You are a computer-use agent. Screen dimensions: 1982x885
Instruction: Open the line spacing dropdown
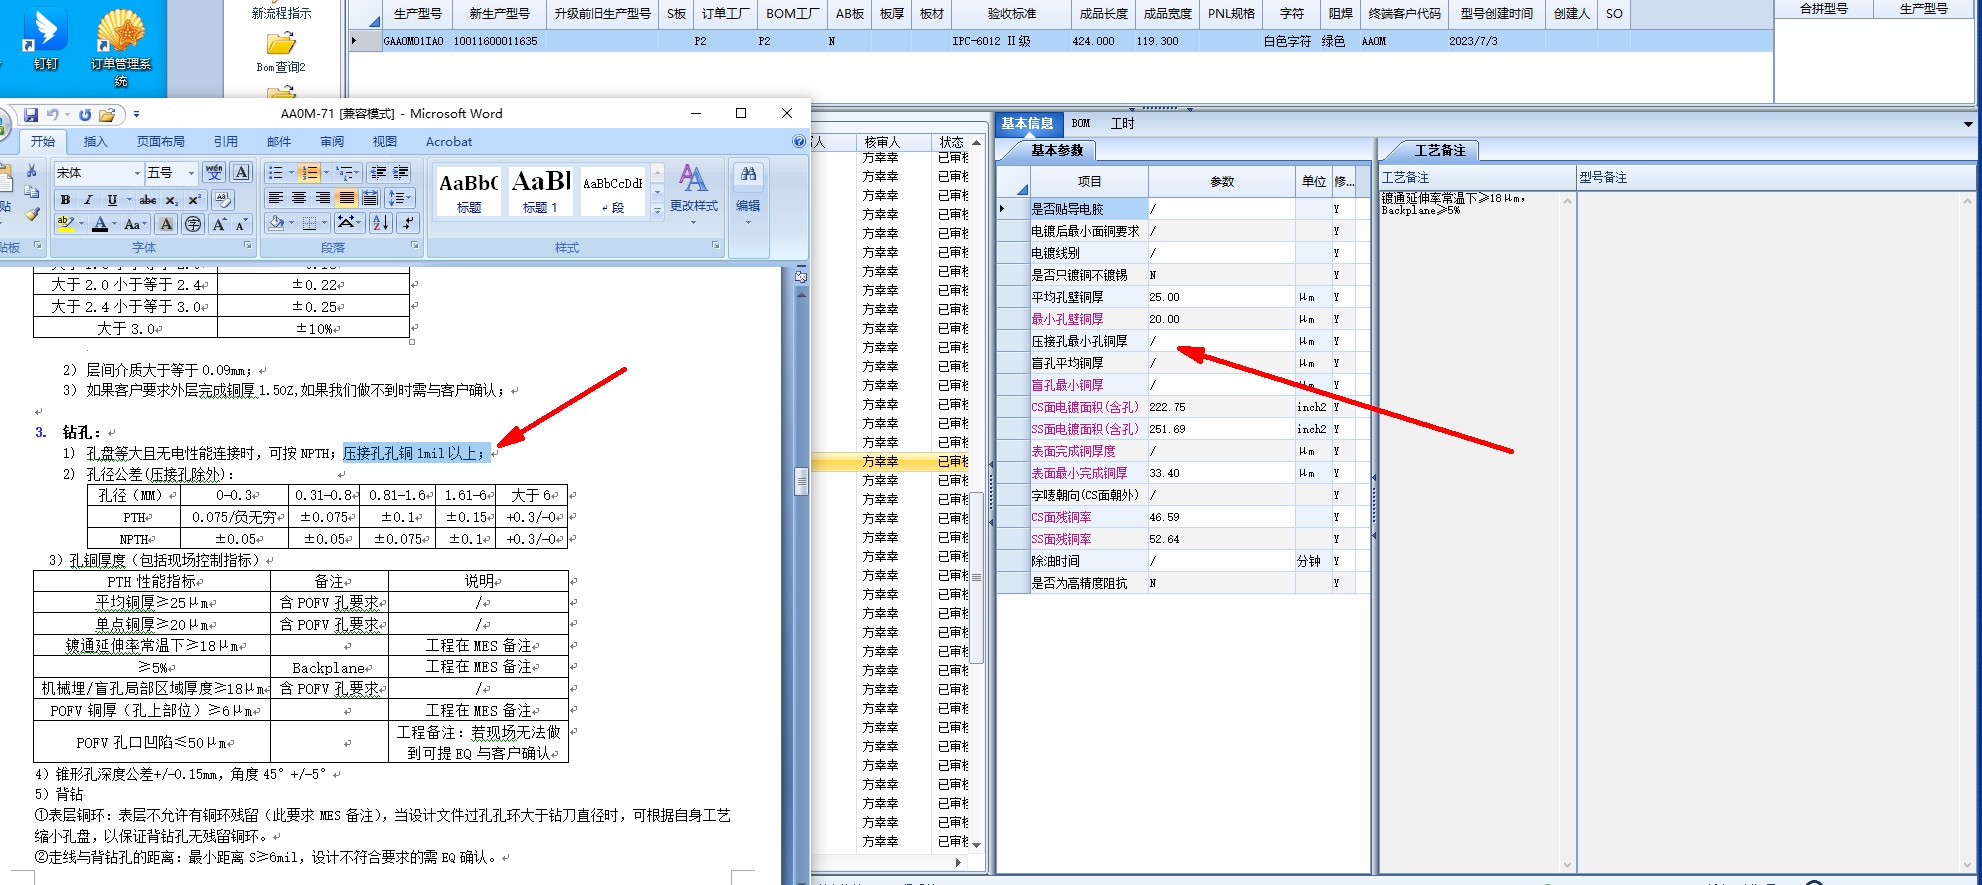tap(400, 198)
